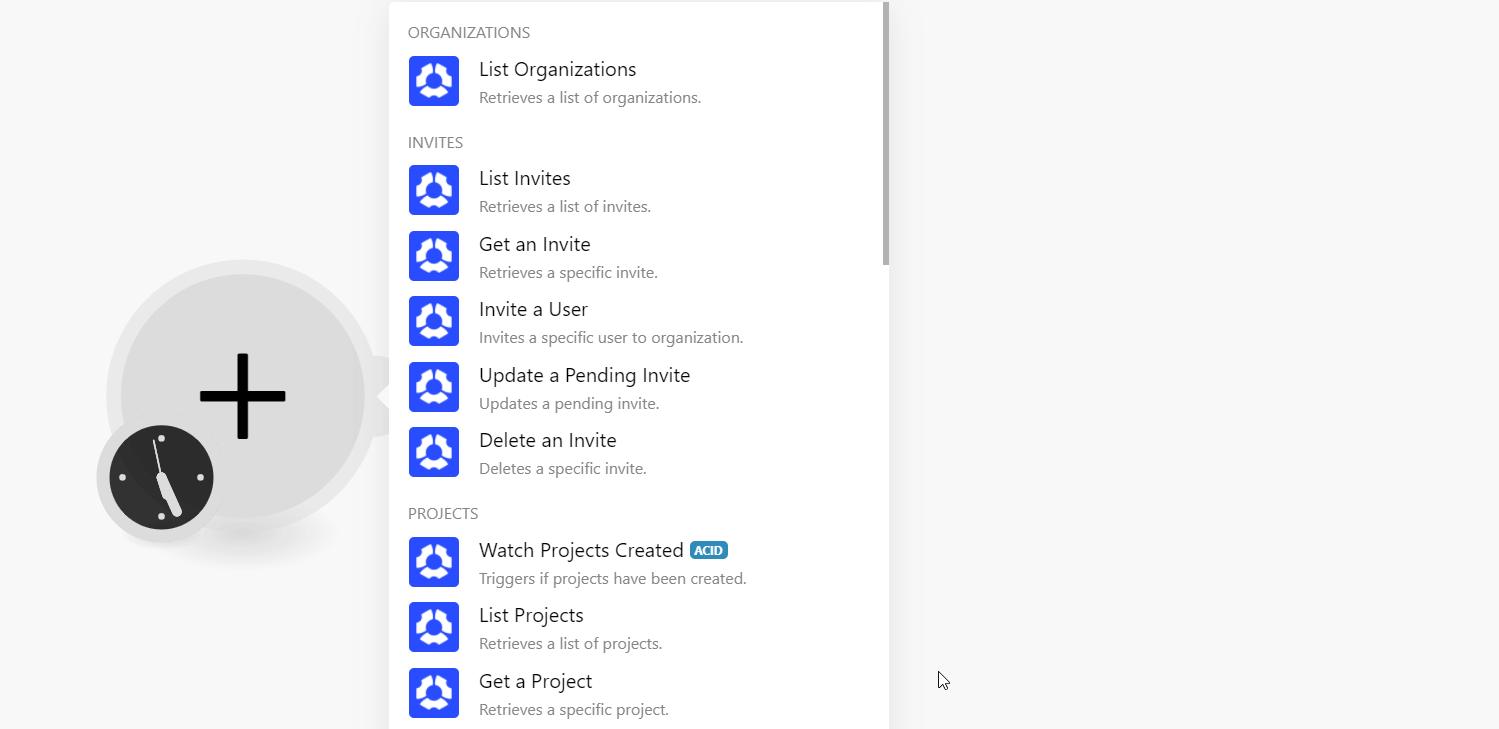Click the INVITES section header
The width and height of the screenshot is (1499, 729).
click(435, 142)
